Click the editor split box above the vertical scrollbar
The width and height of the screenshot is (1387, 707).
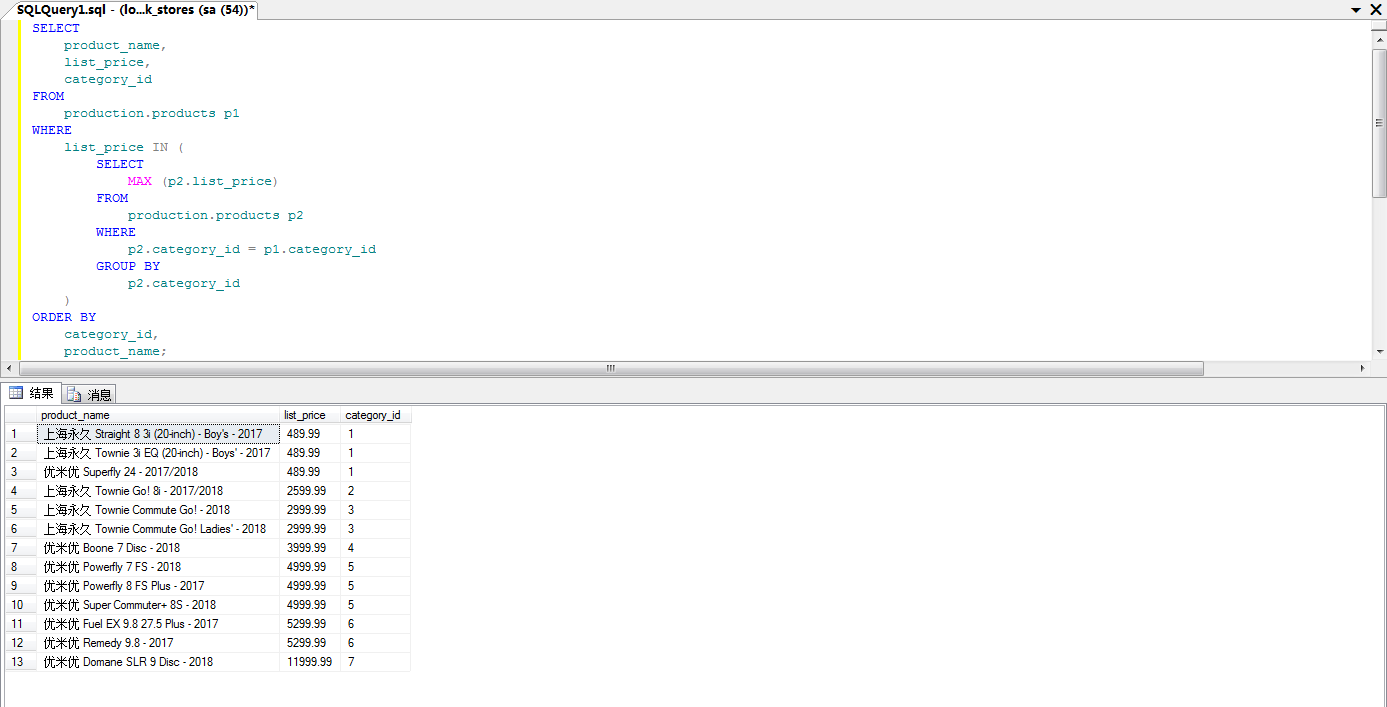[1379, 24]
